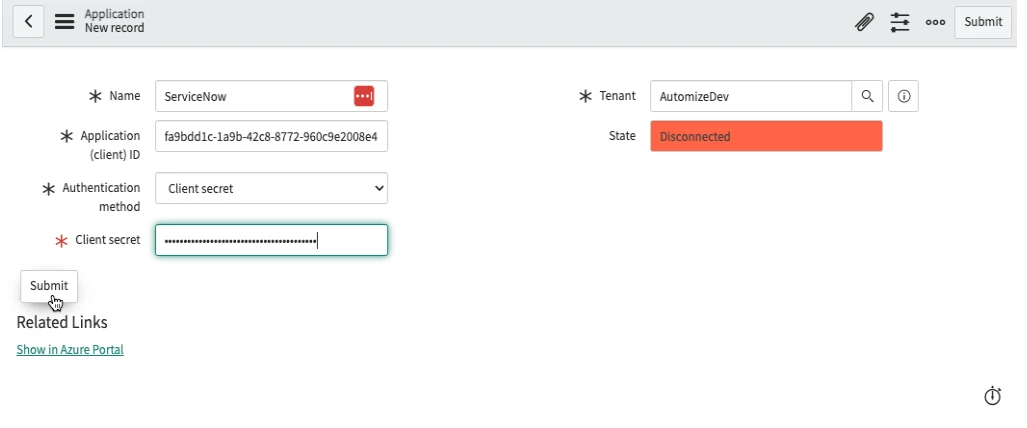Open the three-dot more options menu
This screenshot has height=428, width=1027.
tap(935, 22)
